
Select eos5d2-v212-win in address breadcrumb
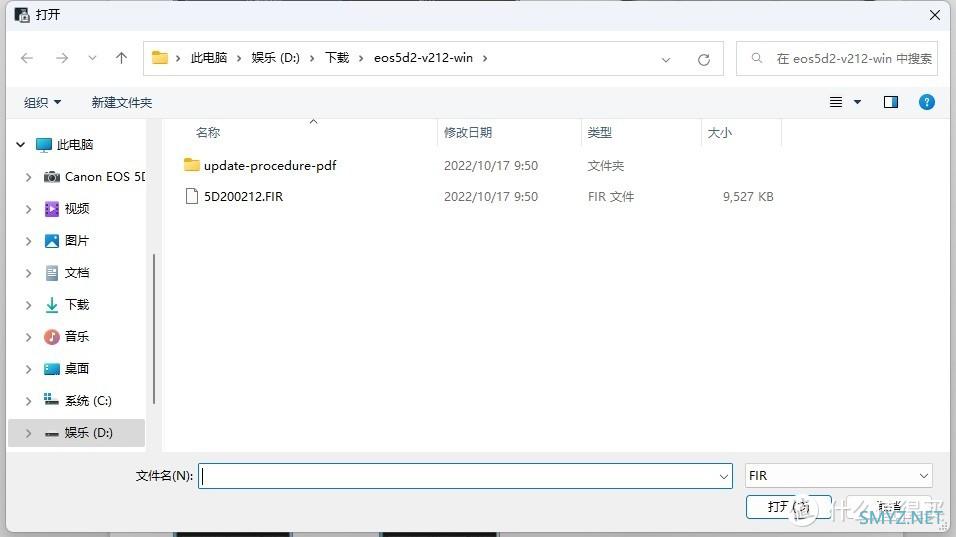coord(423,58)
